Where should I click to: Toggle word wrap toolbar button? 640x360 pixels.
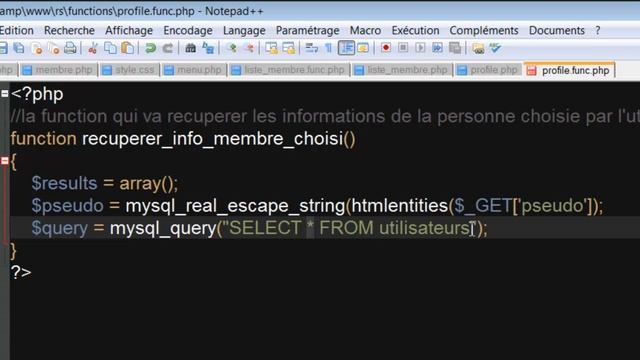[311, 48]
